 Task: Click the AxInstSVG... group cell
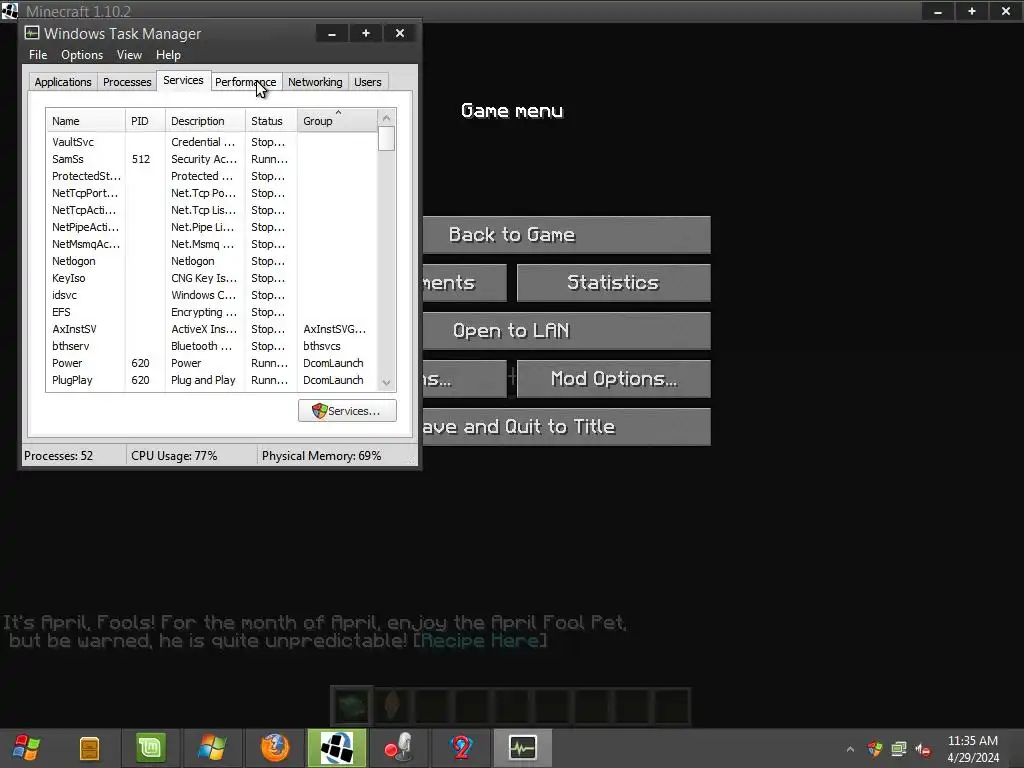point(334,329)
